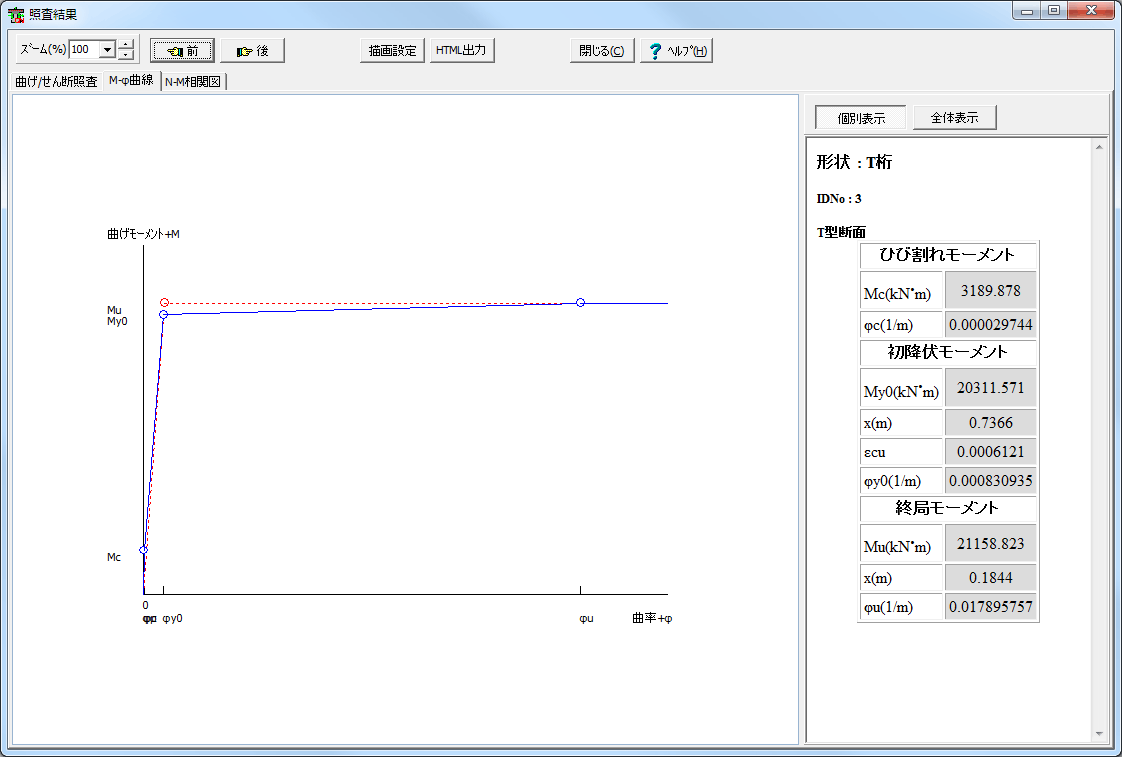Click scrollbar down arrow in results panel

pyautogui.click(x=1099, y=734)
